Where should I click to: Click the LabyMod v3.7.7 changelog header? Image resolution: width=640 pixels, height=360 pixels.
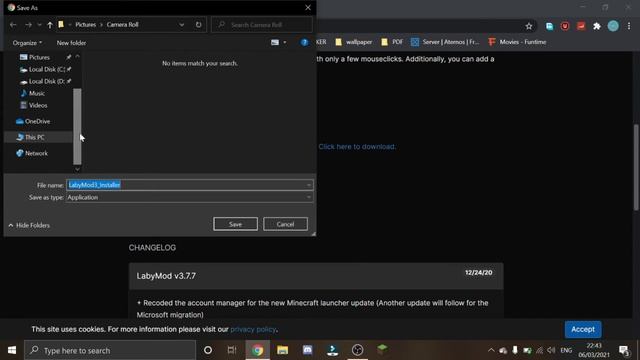point(316,276)
